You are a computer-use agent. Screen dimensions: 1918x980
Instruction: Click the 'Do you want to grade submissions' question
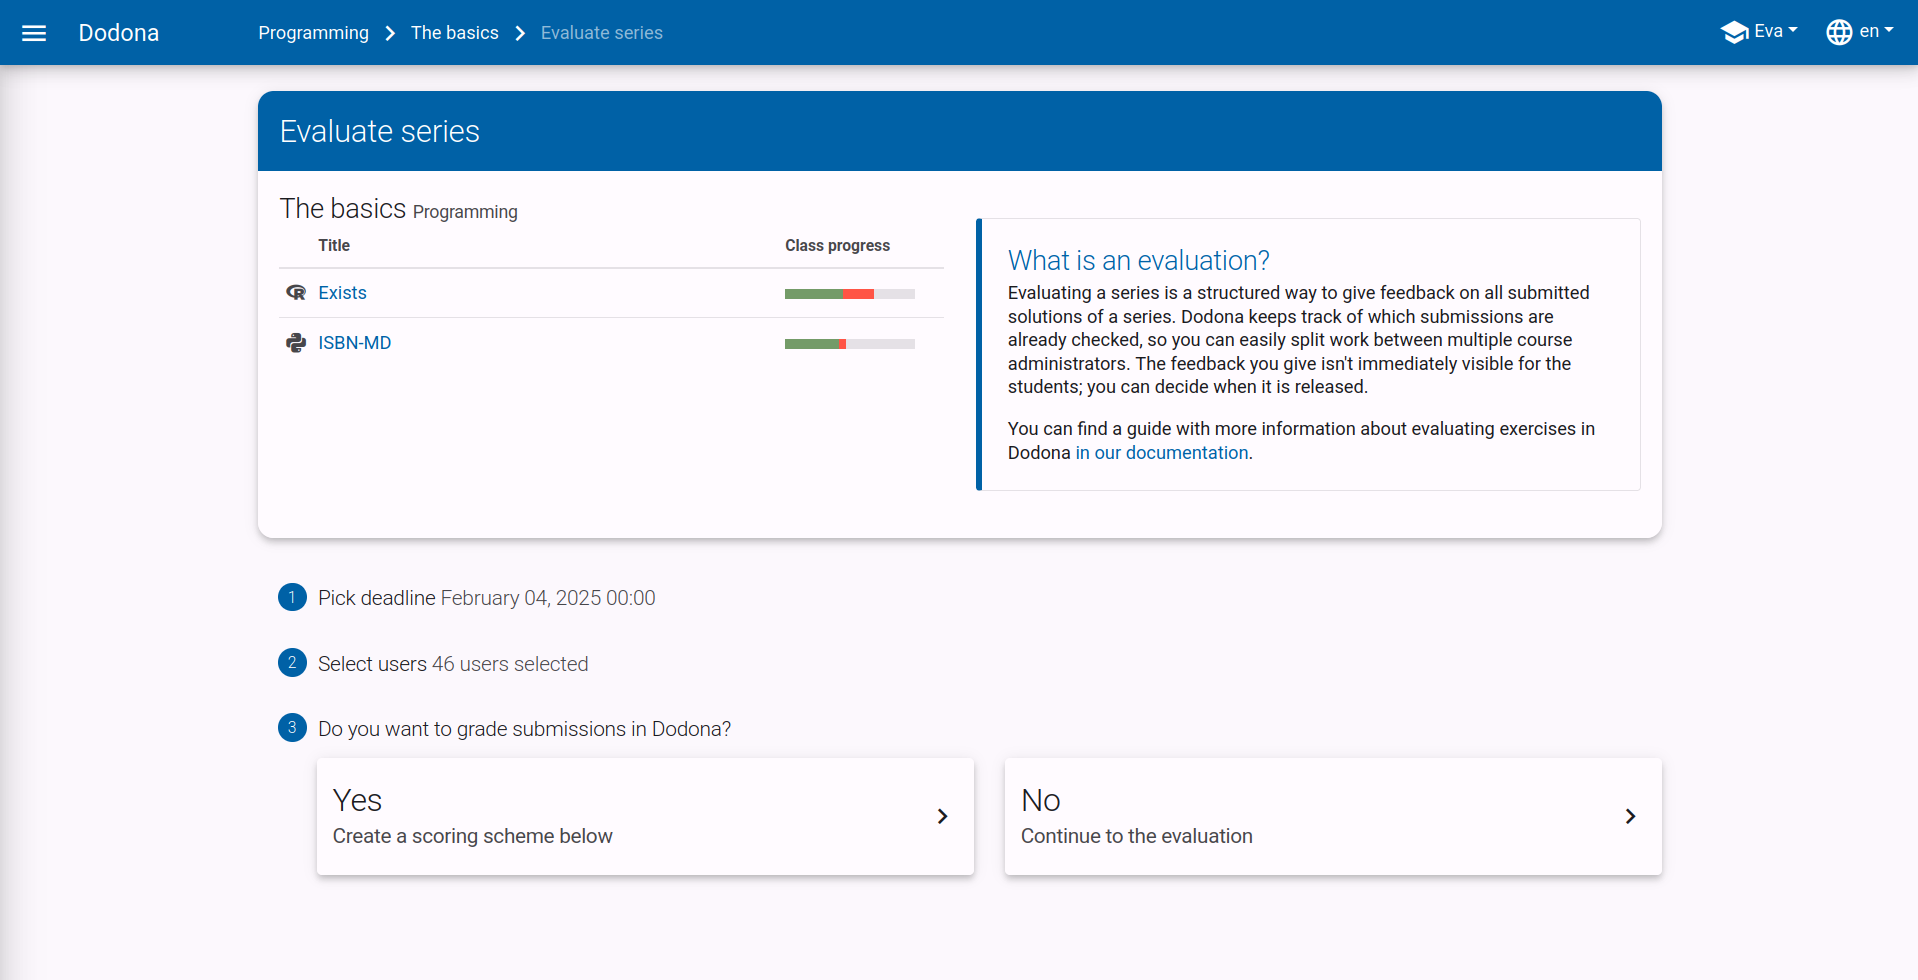[x=524, y=729]
